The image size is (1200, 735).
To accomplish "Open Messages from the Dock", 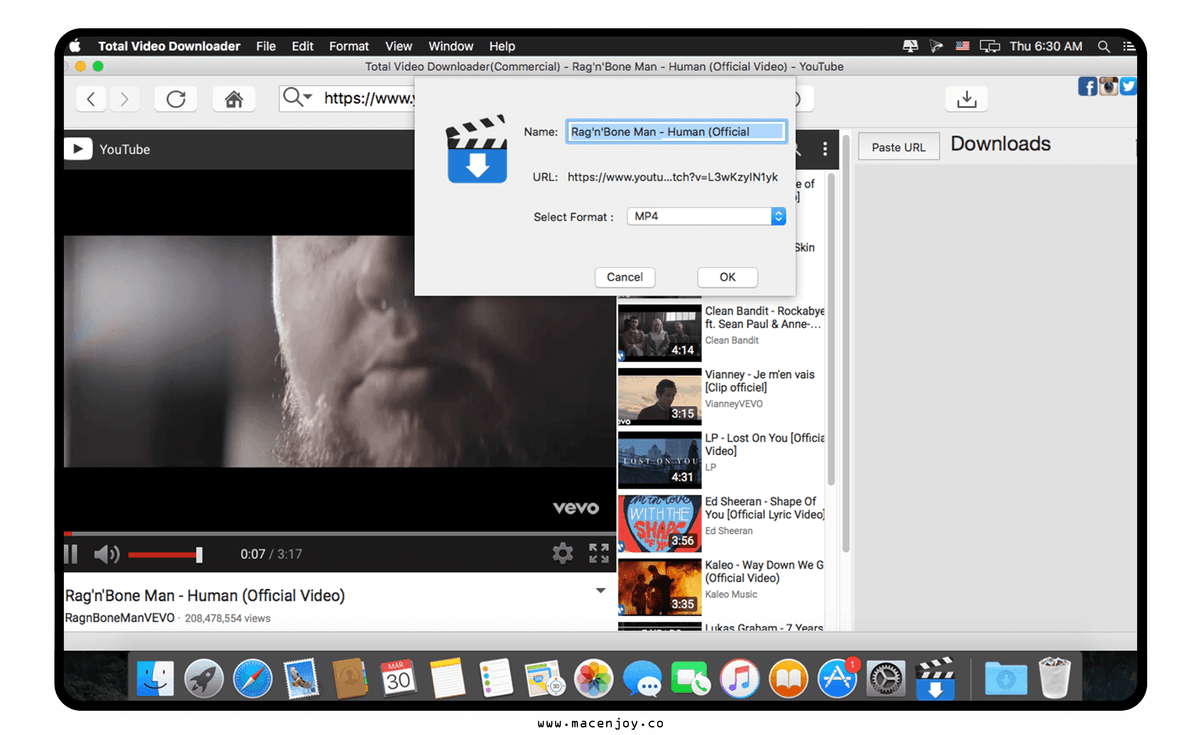I will 642,678.
